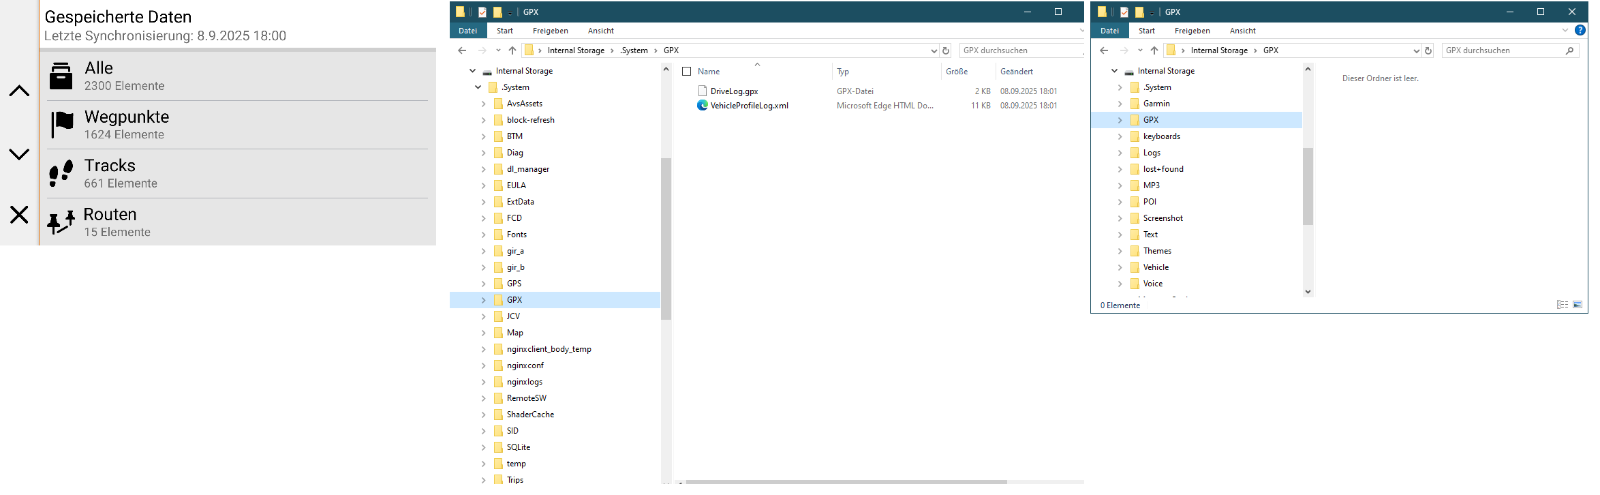This screenshot has height=495, width=1600.
Task: Open address bar history dropdown in .System GPX window
Action: click(934, 50)
